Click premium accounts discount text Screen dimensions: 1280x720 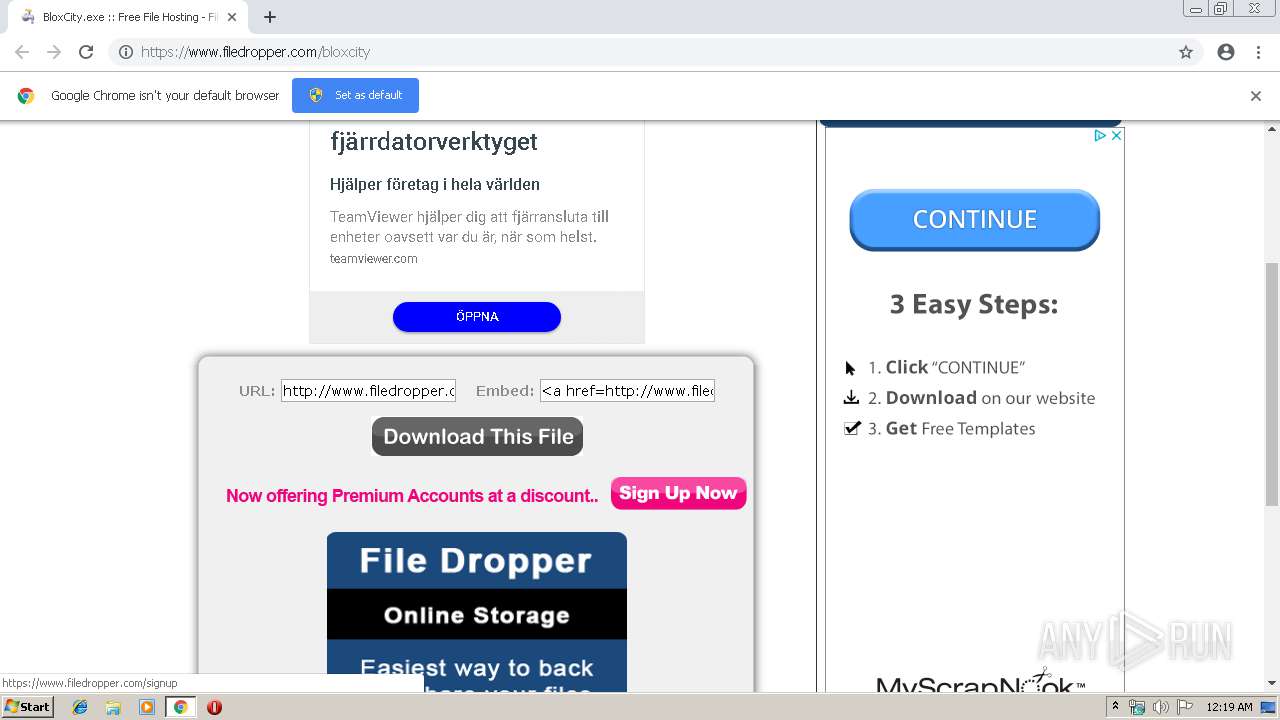click(412, 496)
